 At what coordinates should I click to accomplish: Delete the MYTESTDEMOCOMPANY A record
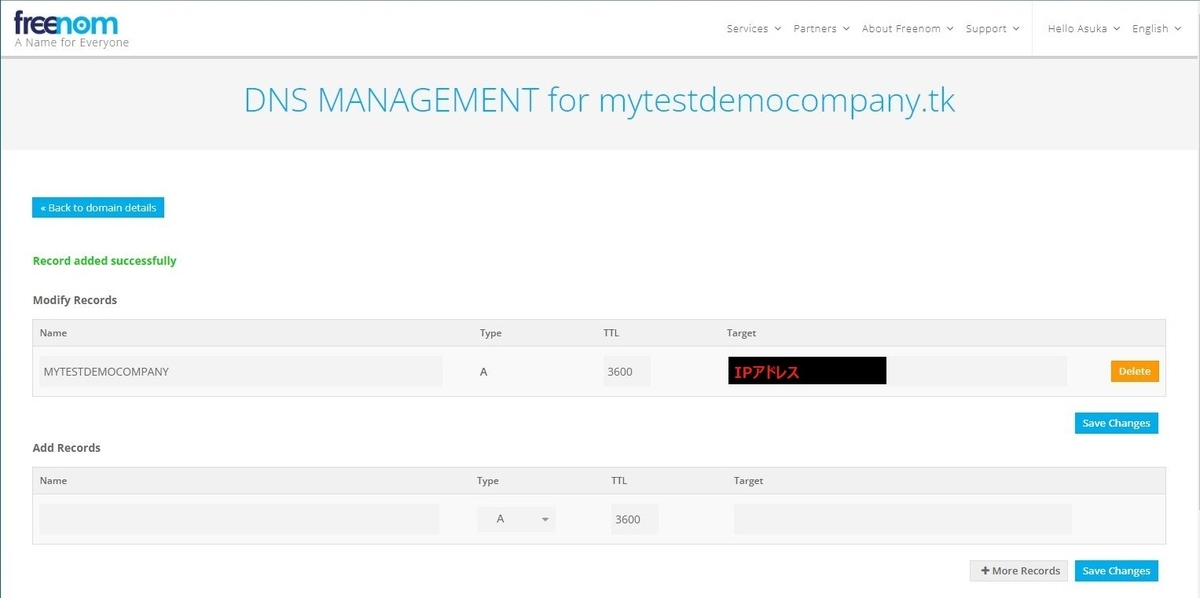coord(1134,371)
